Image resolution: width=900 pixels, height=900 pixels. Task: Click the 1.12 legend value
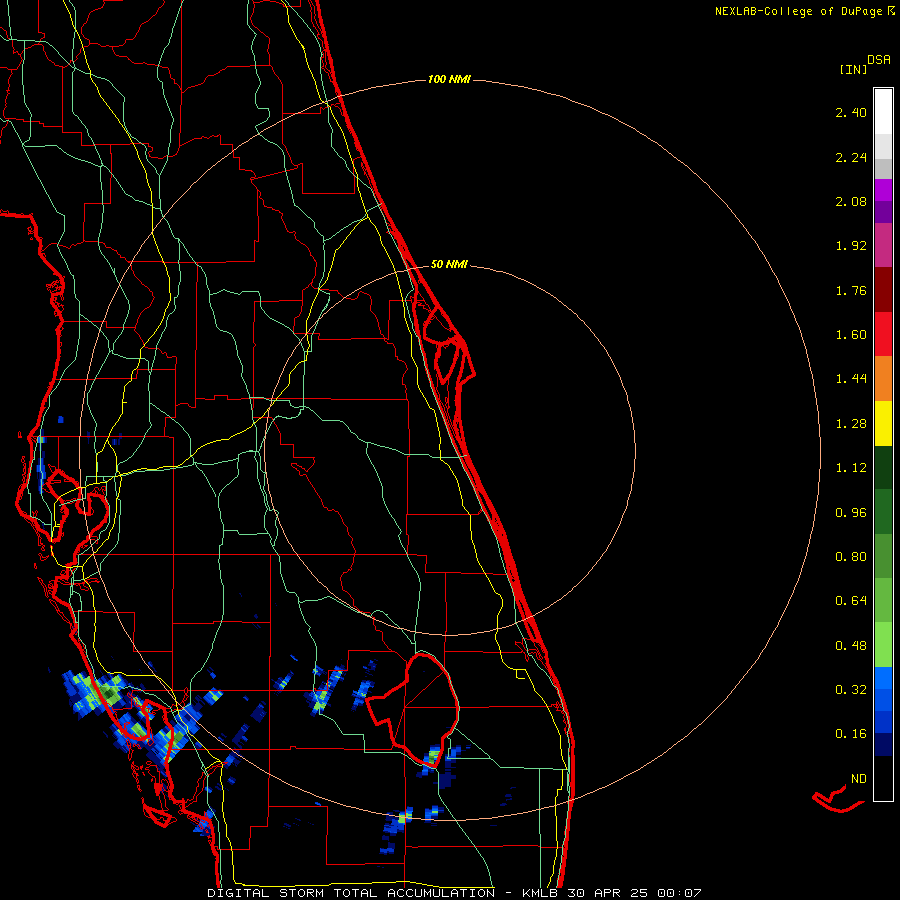click(x=851, y=468)
